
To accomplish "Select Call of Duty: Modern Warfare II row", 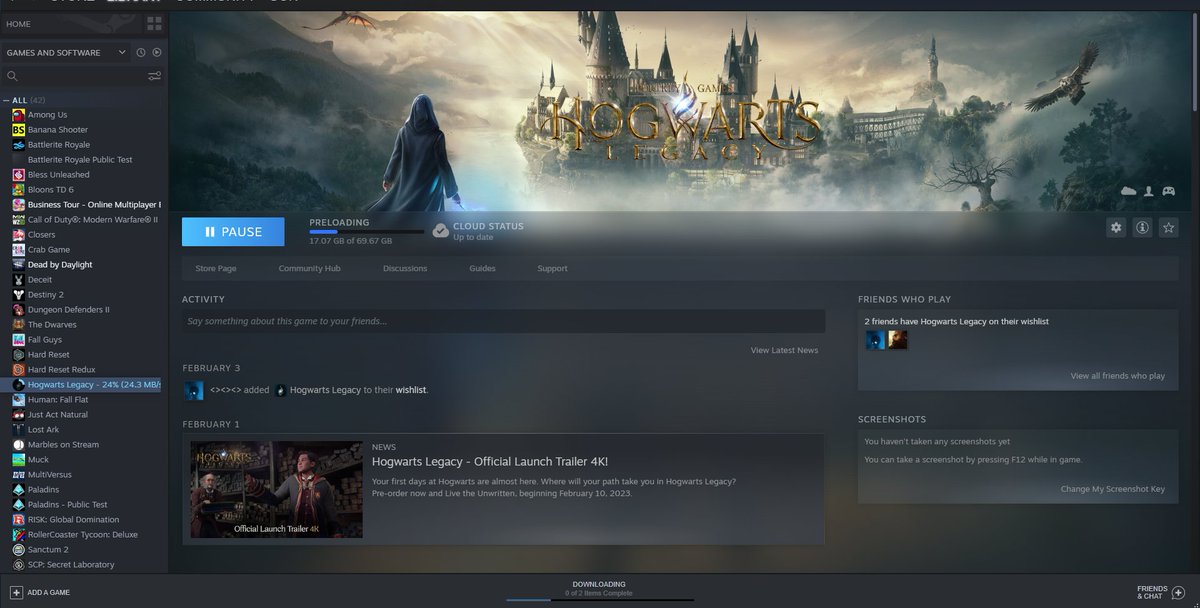I will click(x=84, y=220).
